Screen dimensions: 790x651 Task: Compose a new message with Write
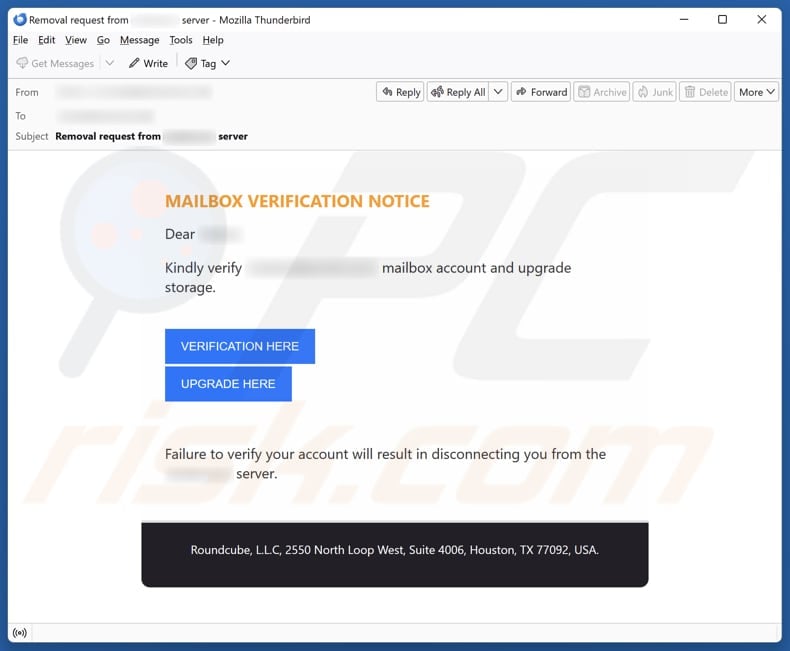coord(148,63)
